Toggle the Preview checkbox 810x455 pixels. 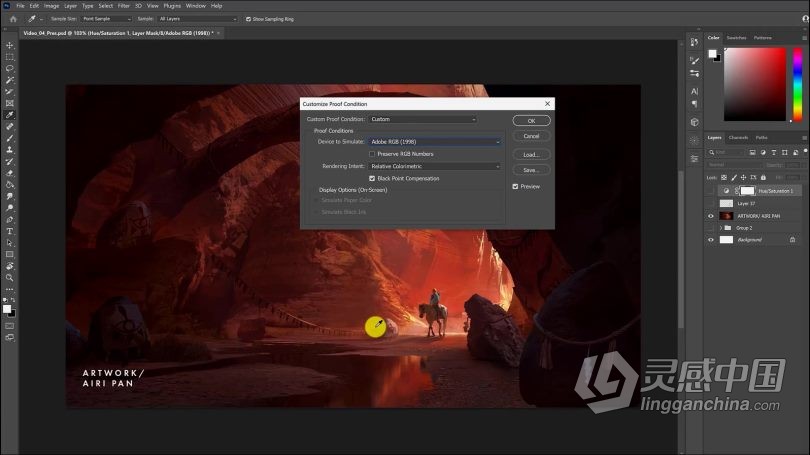point(515,186)
